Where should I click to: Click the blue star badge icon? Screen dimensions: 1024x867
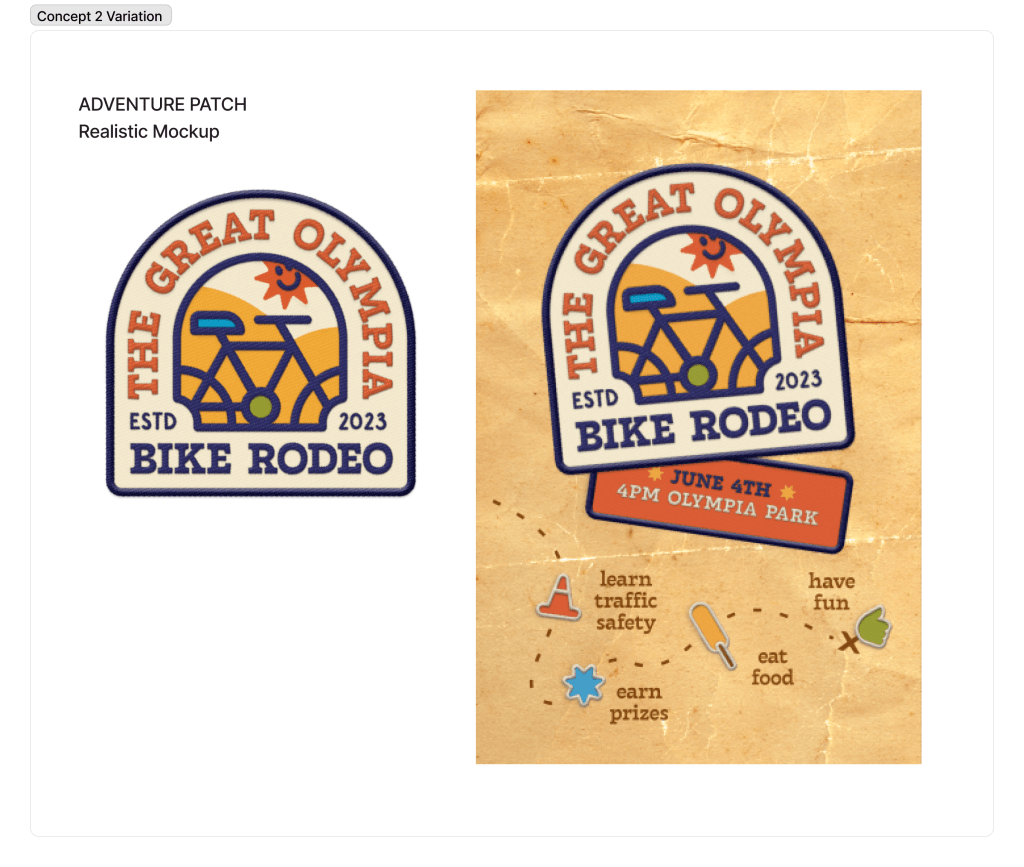pyautogui.click(x=583, y=685)
